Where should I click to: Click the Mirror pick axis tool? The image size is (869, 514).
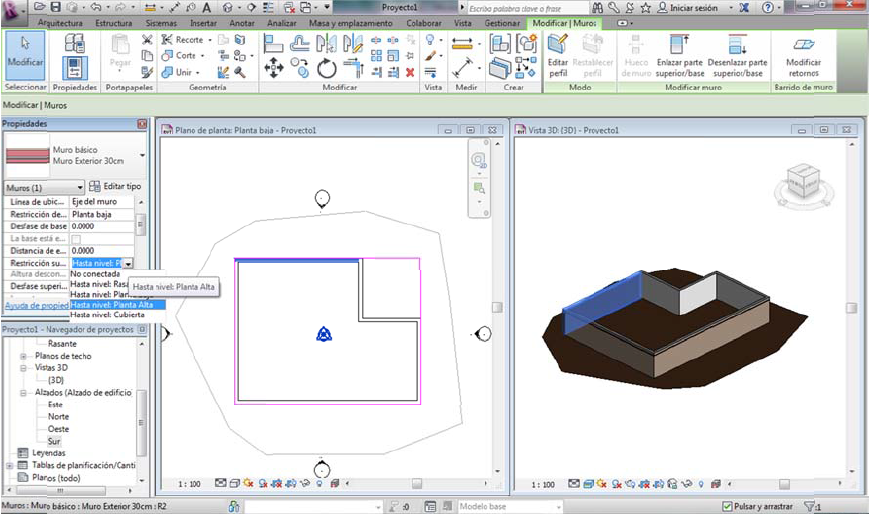(326, 43)
